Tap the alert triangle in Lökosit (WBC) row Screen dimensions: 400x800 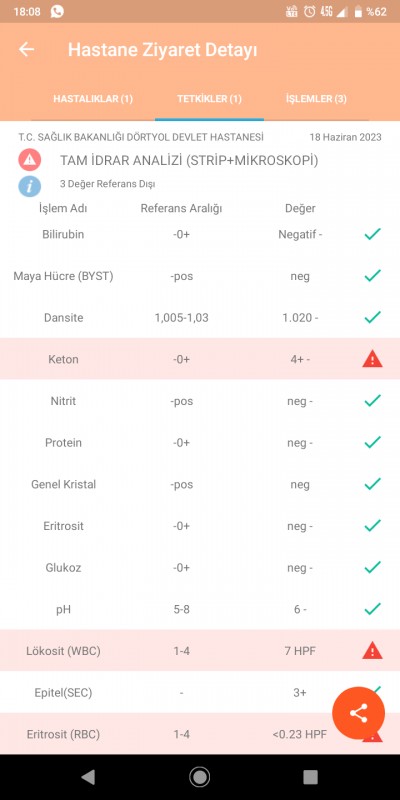[x=372, y=651]
